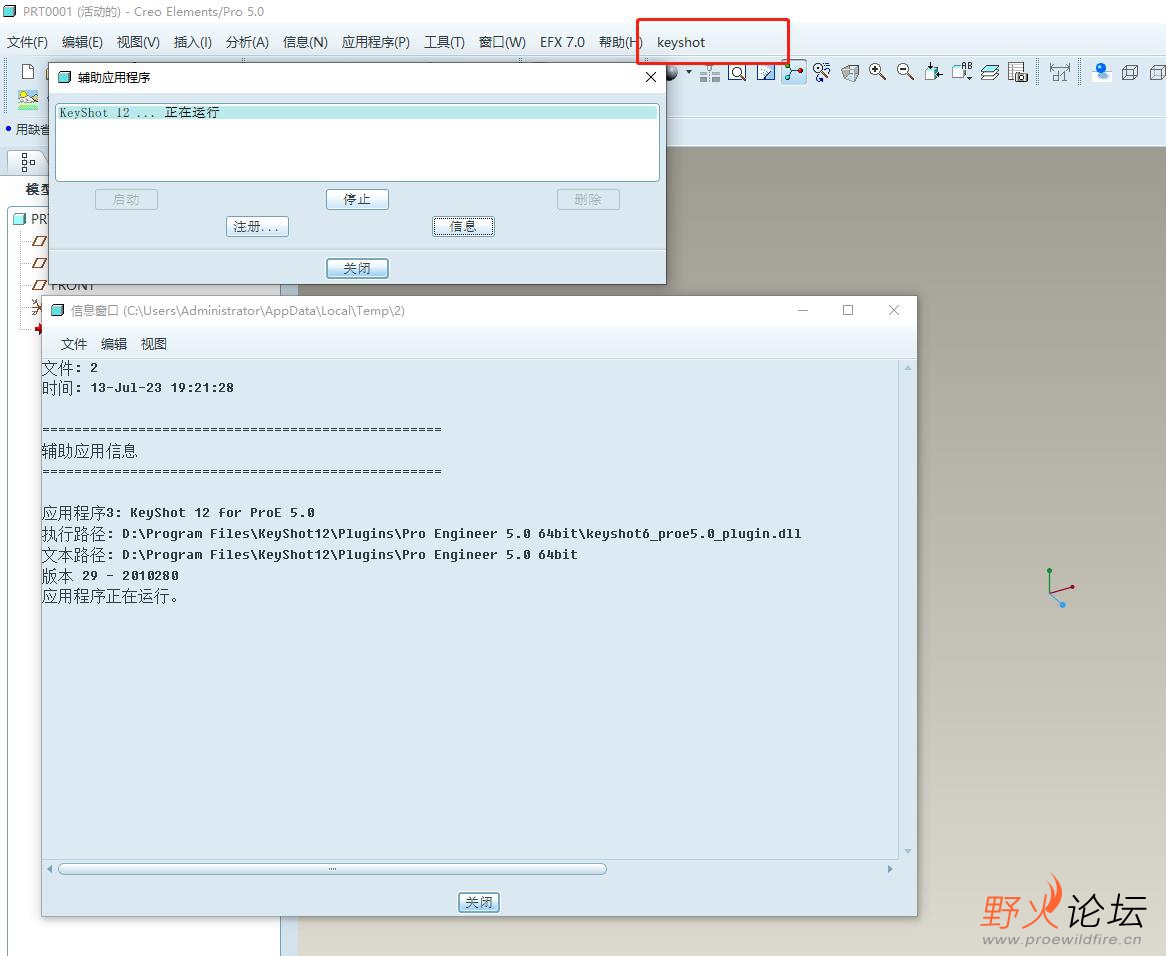Minimize the 信息窗口 window
This screenshot has width=1166, height=956.
coord(802,310)
